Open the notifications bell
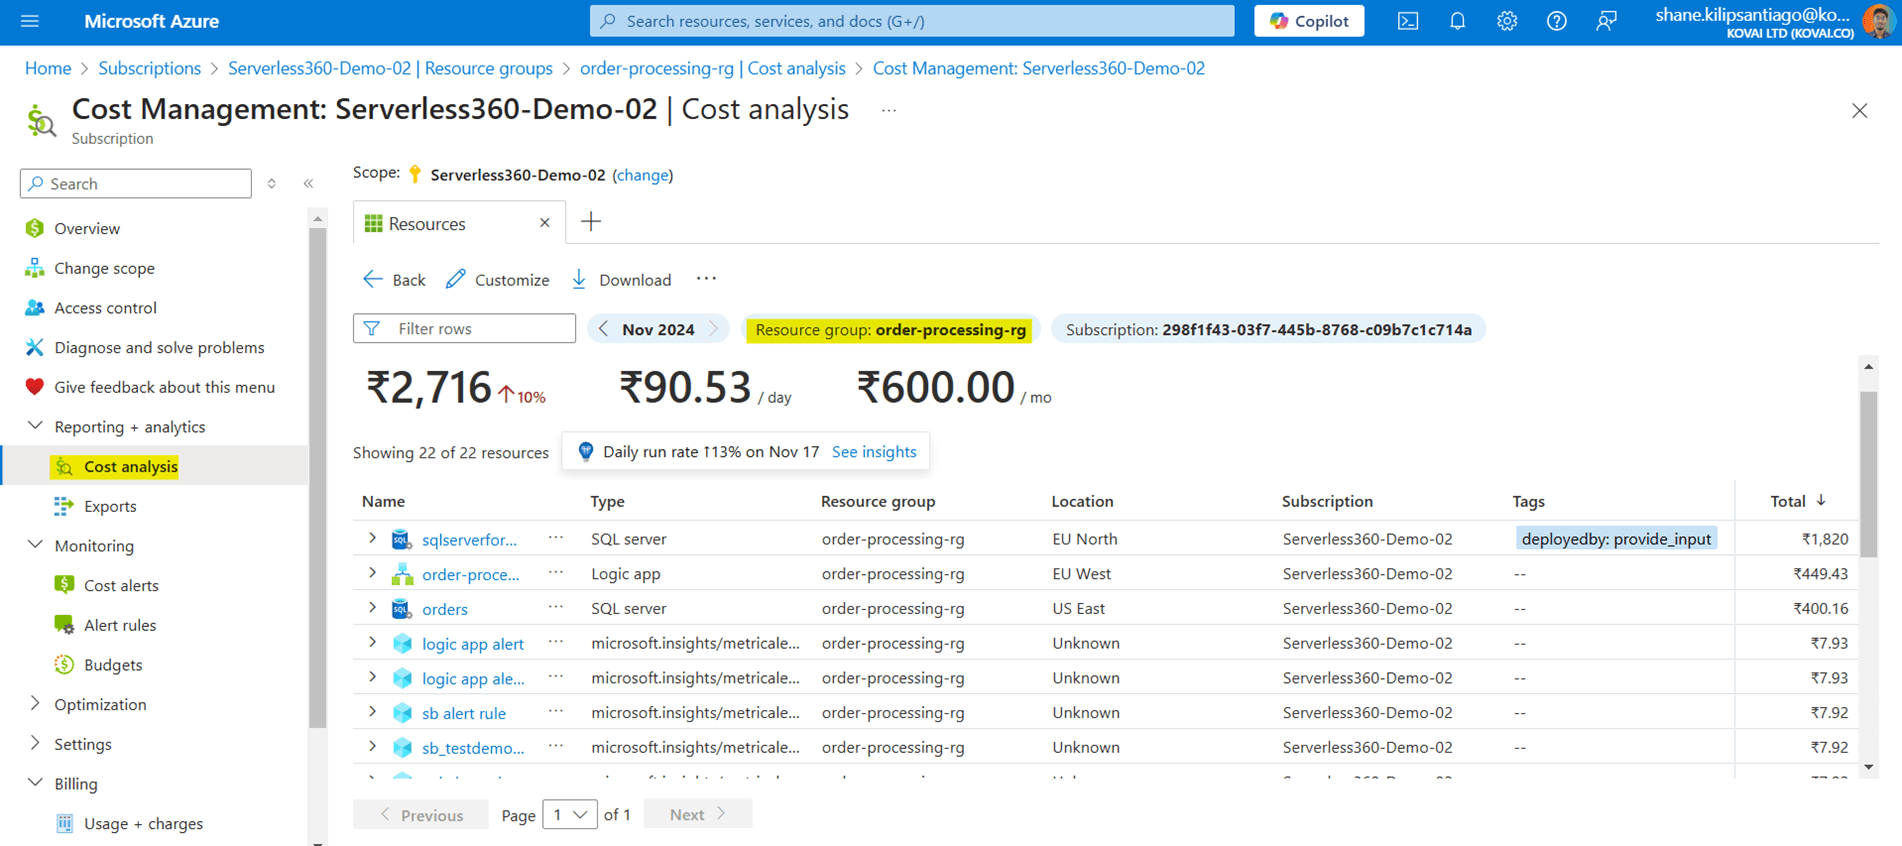The image size is (1902, 846). coord(1457,21)
